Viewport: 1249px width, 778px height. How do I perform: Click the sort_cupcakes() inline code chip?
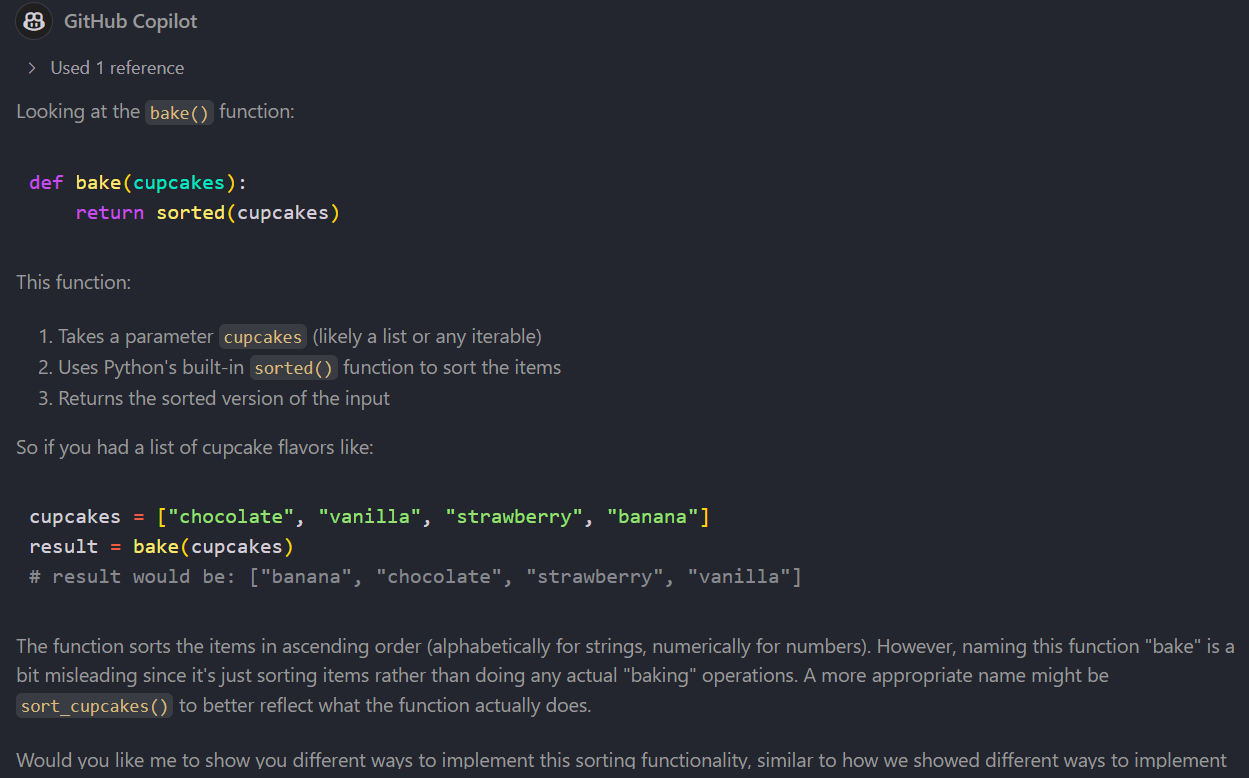[95, 706]
